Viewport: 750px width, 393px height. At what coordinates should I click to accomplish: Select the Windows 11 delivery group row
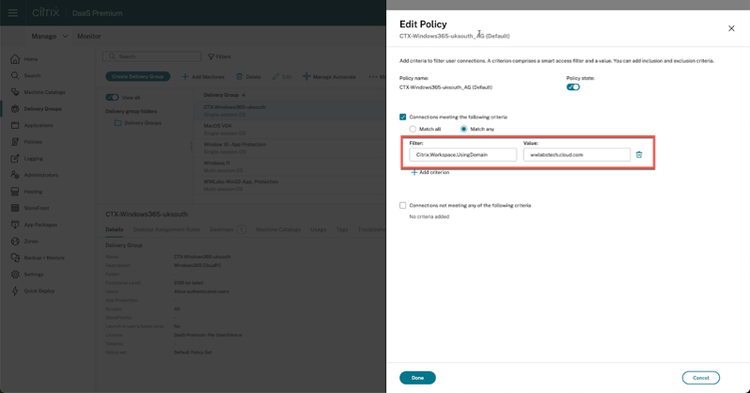290,166
